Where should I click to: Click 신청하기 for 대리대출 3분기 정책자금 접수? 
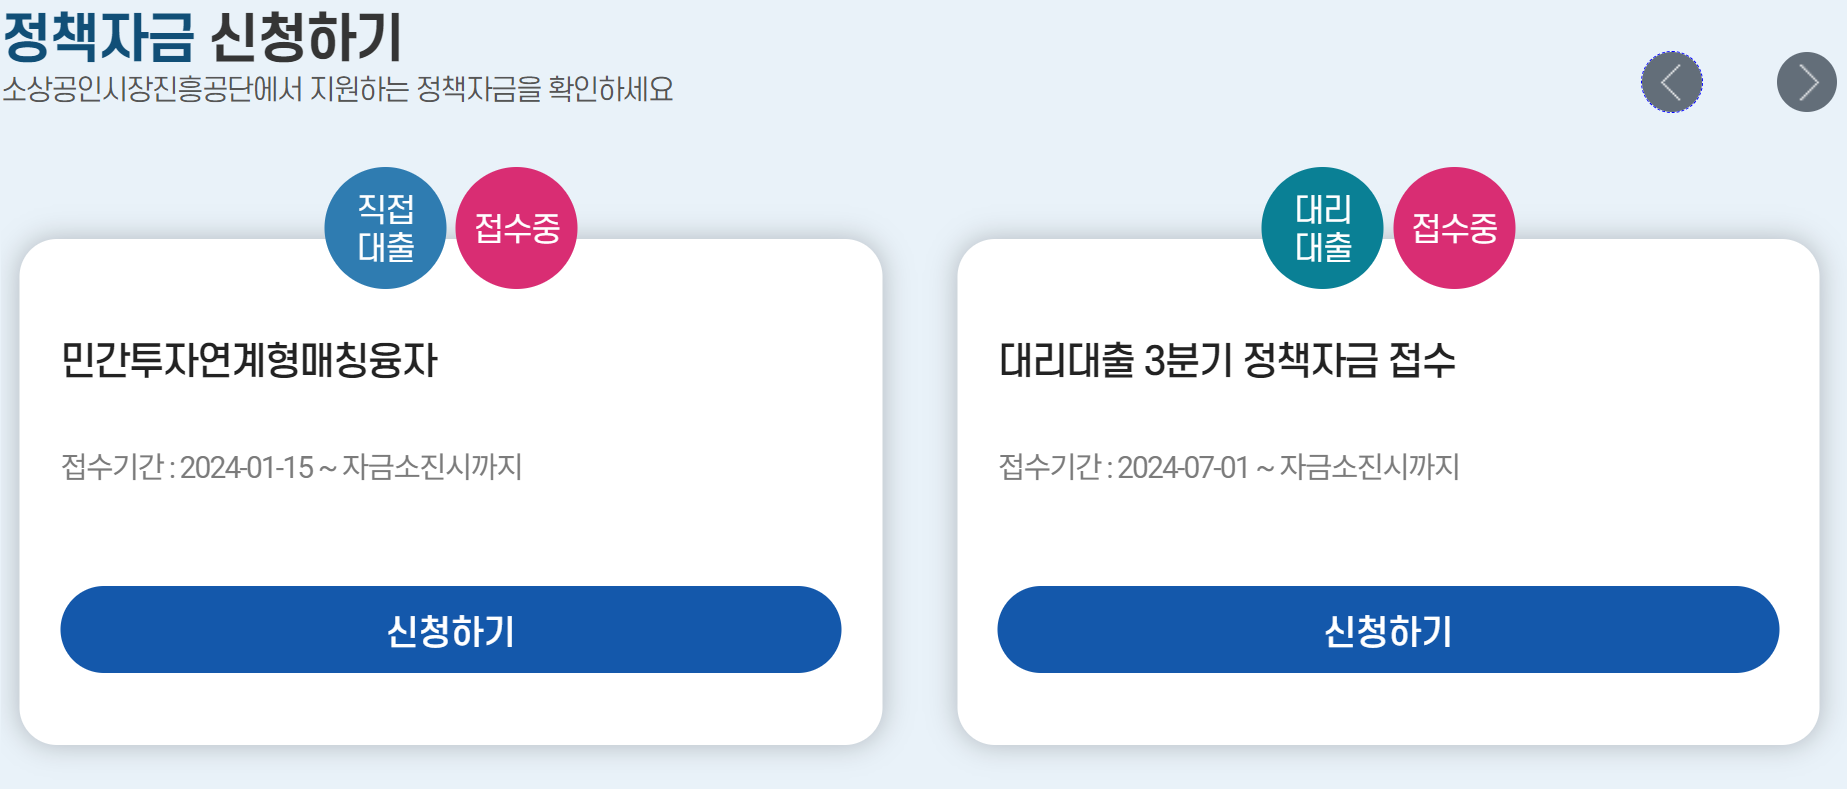[1388, 629]
